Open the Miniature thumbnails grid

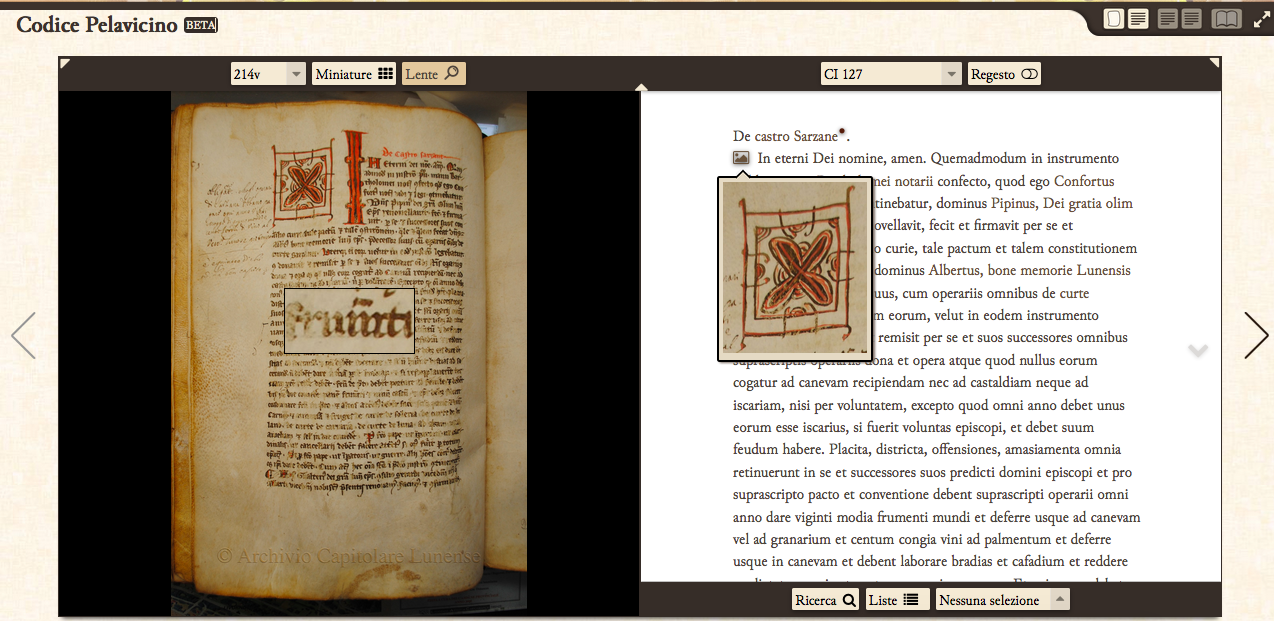(x=355, y=74)
